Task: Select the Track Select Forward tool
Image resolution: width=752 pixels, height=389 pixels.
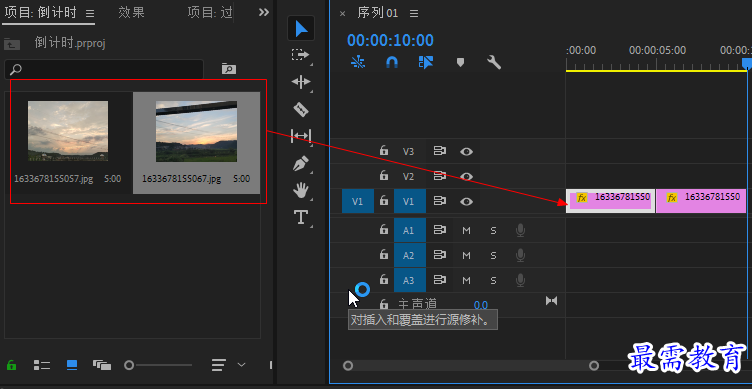Action: tap(301, 56)
